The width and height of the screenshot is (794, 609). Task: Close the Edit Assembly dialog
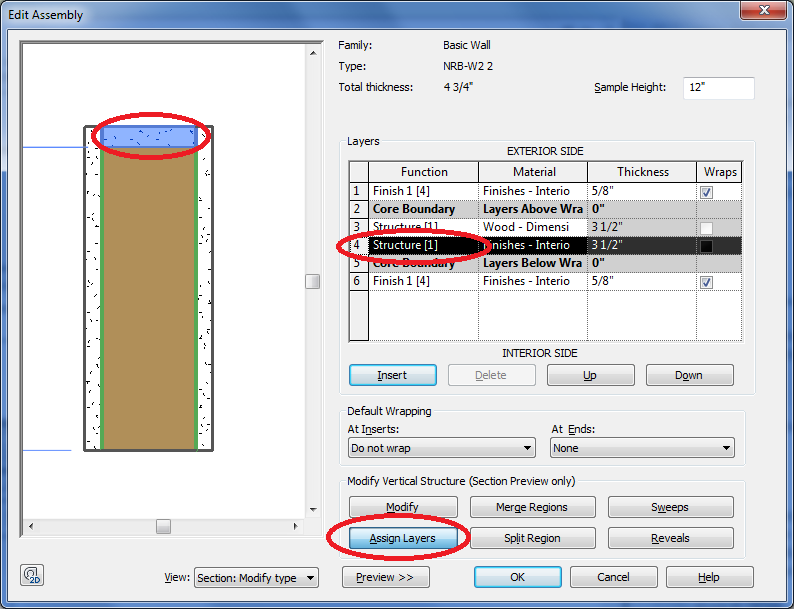click(764, 11)
